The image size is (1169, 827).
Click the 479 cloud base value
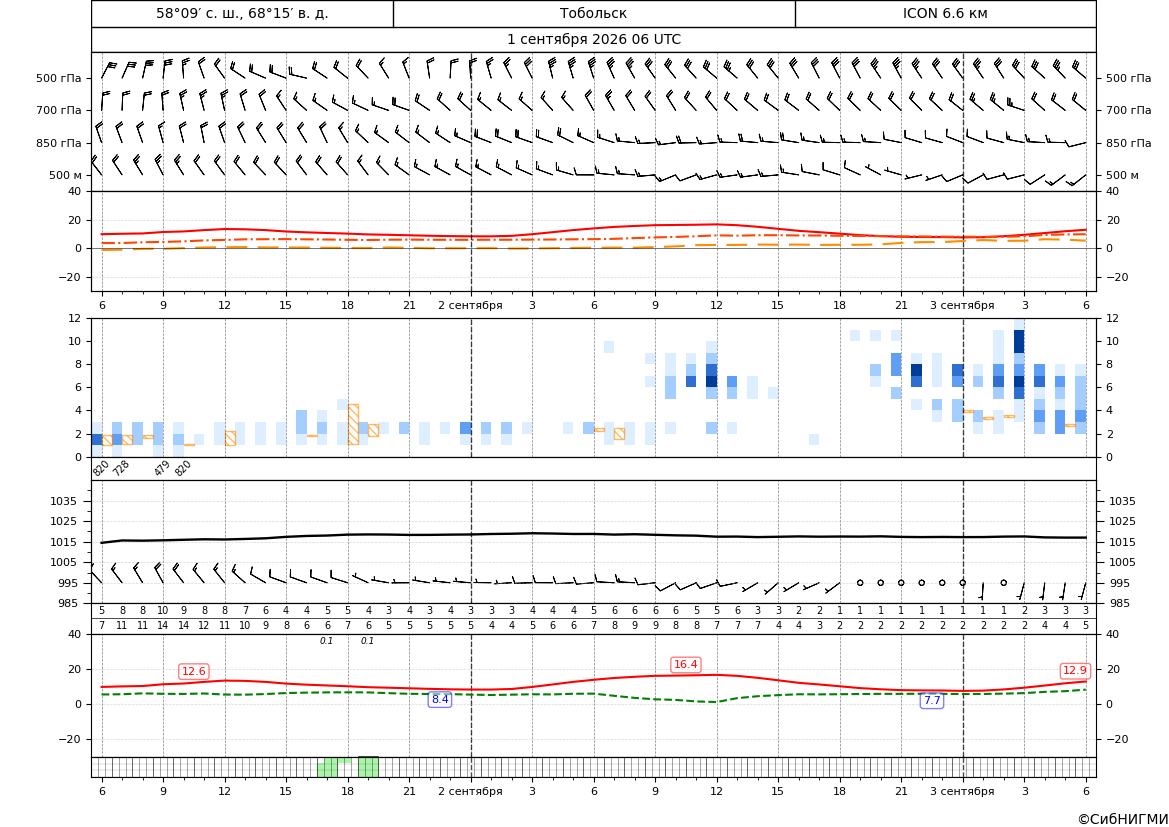[x=162, y=468]
